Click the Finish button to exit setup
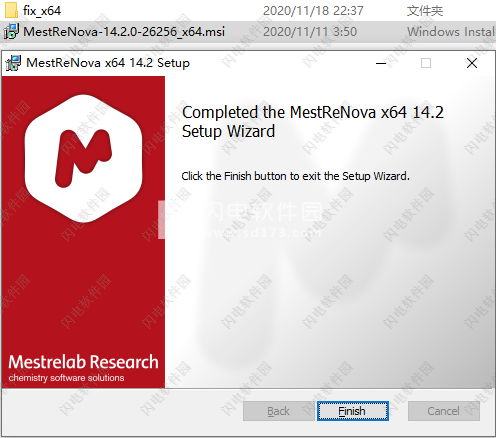 (353, 411)
